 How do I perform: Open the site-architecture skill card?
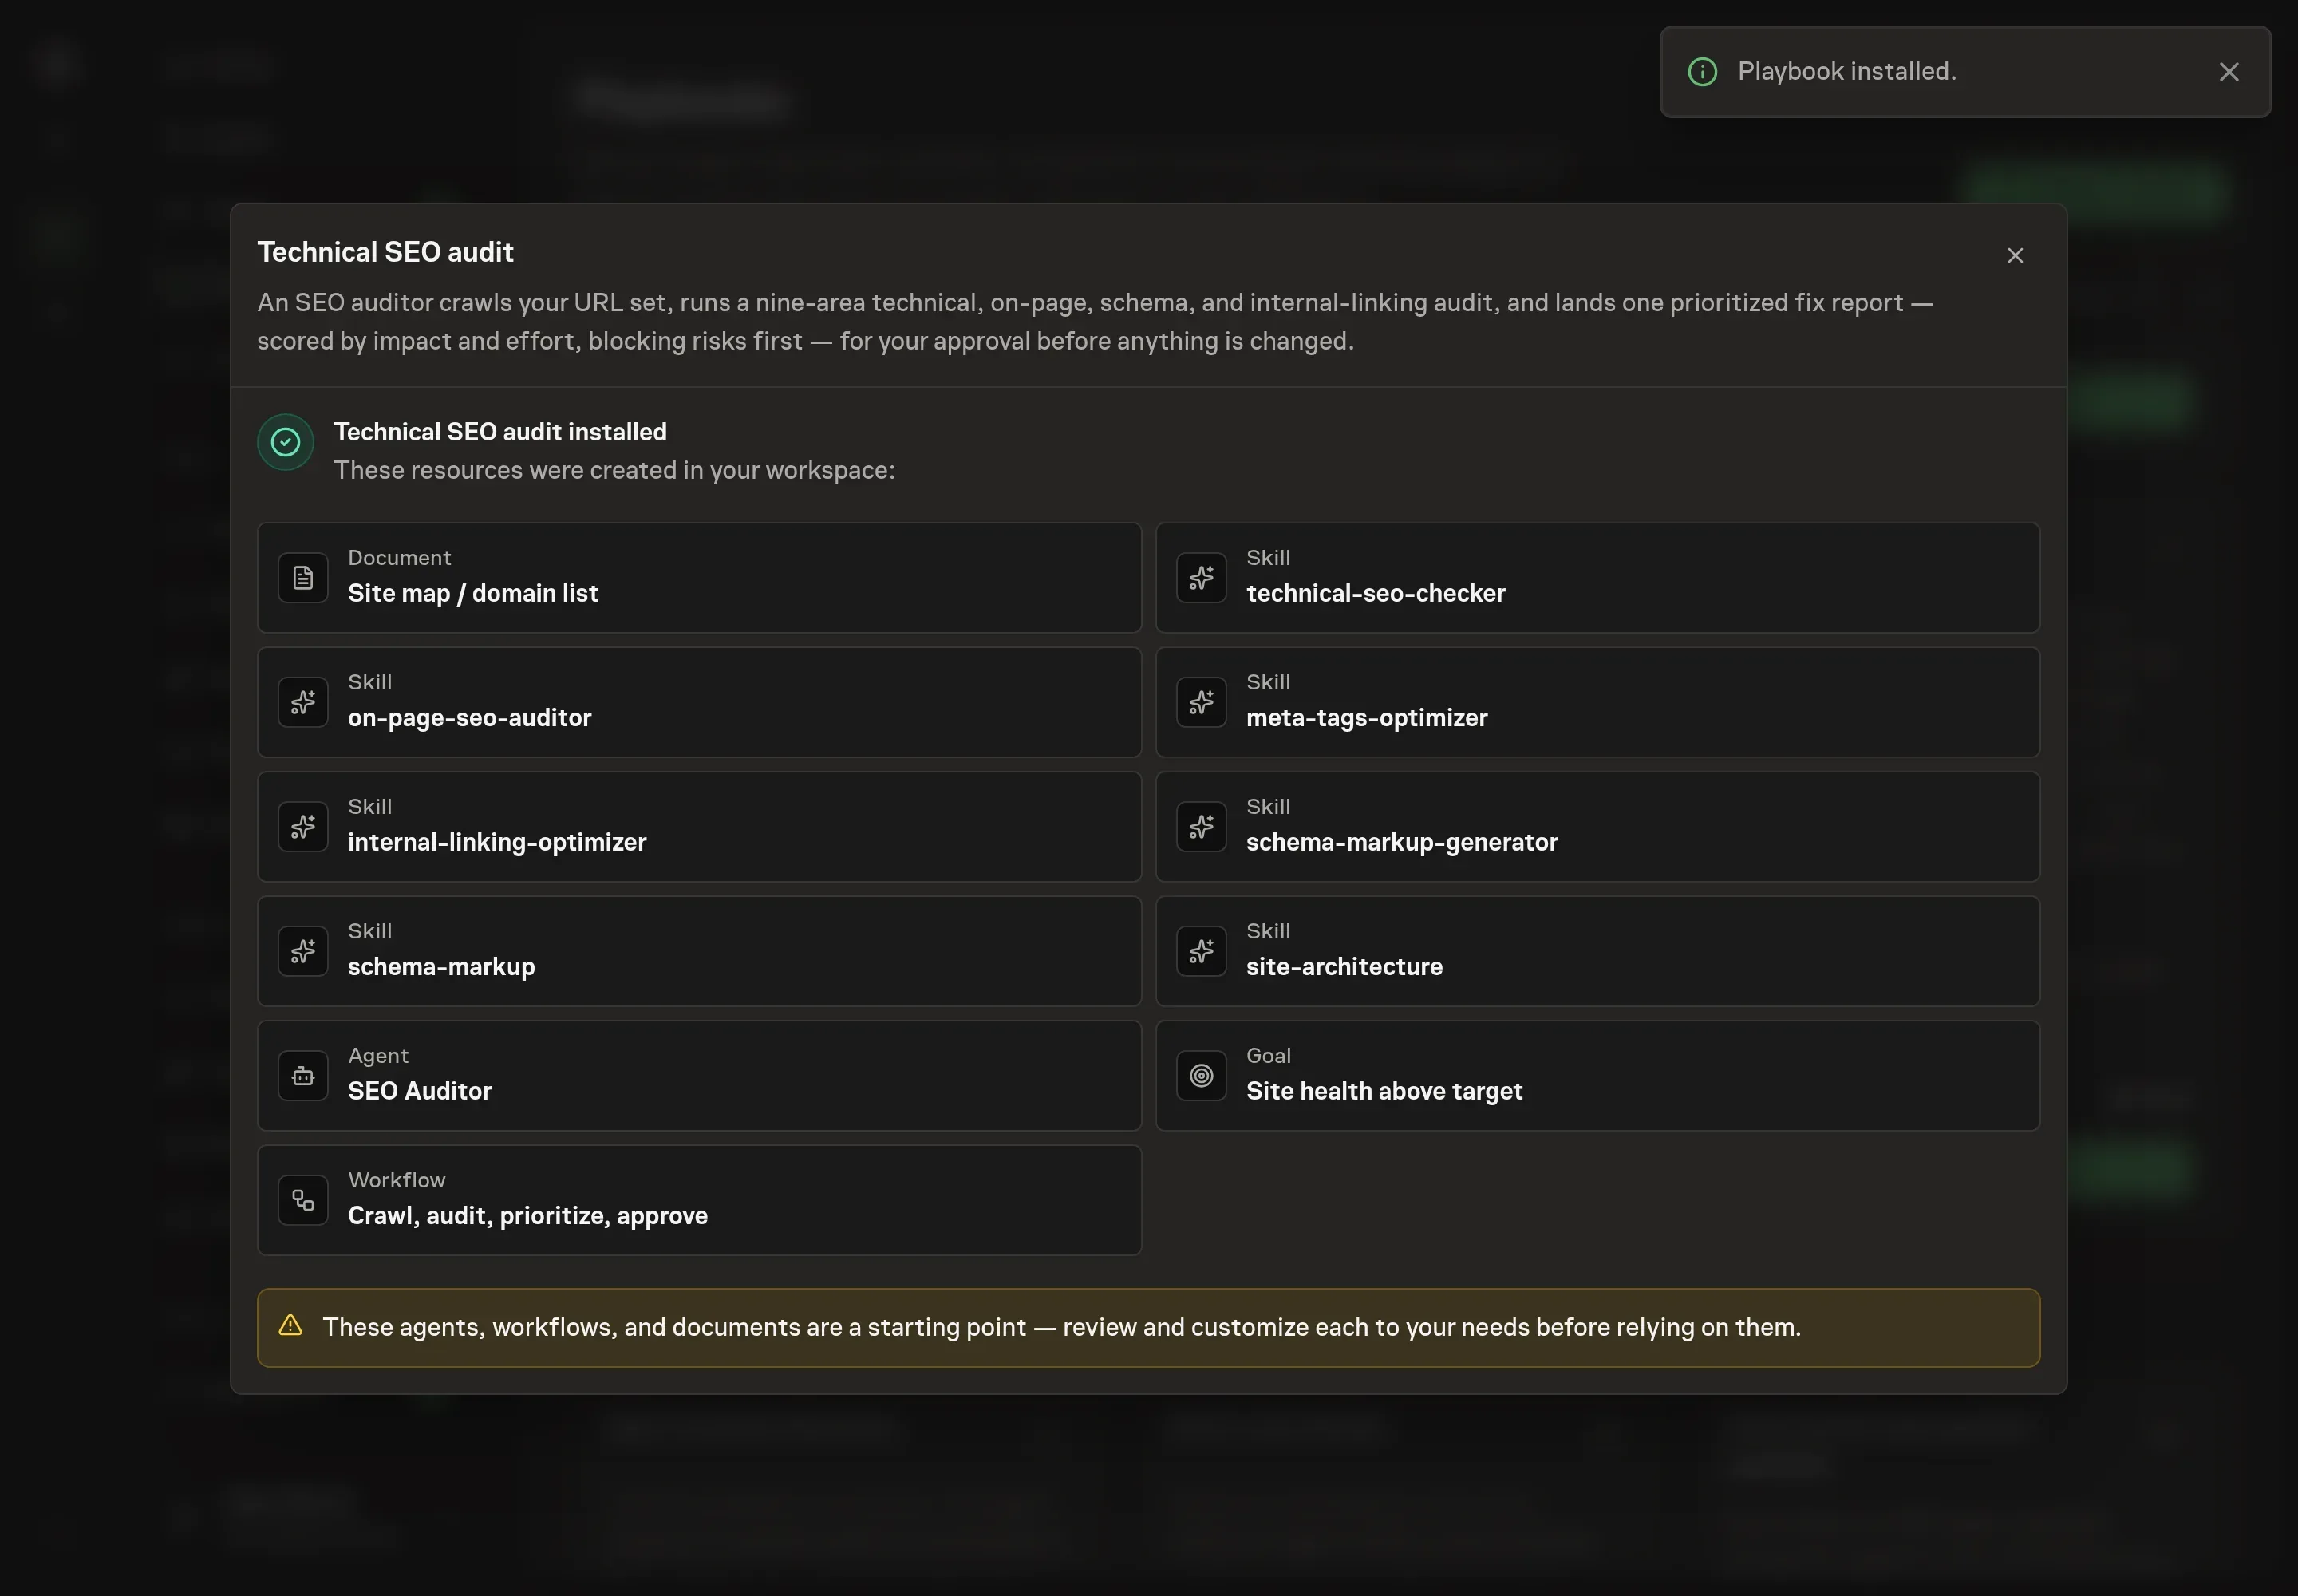(1597, 951)
